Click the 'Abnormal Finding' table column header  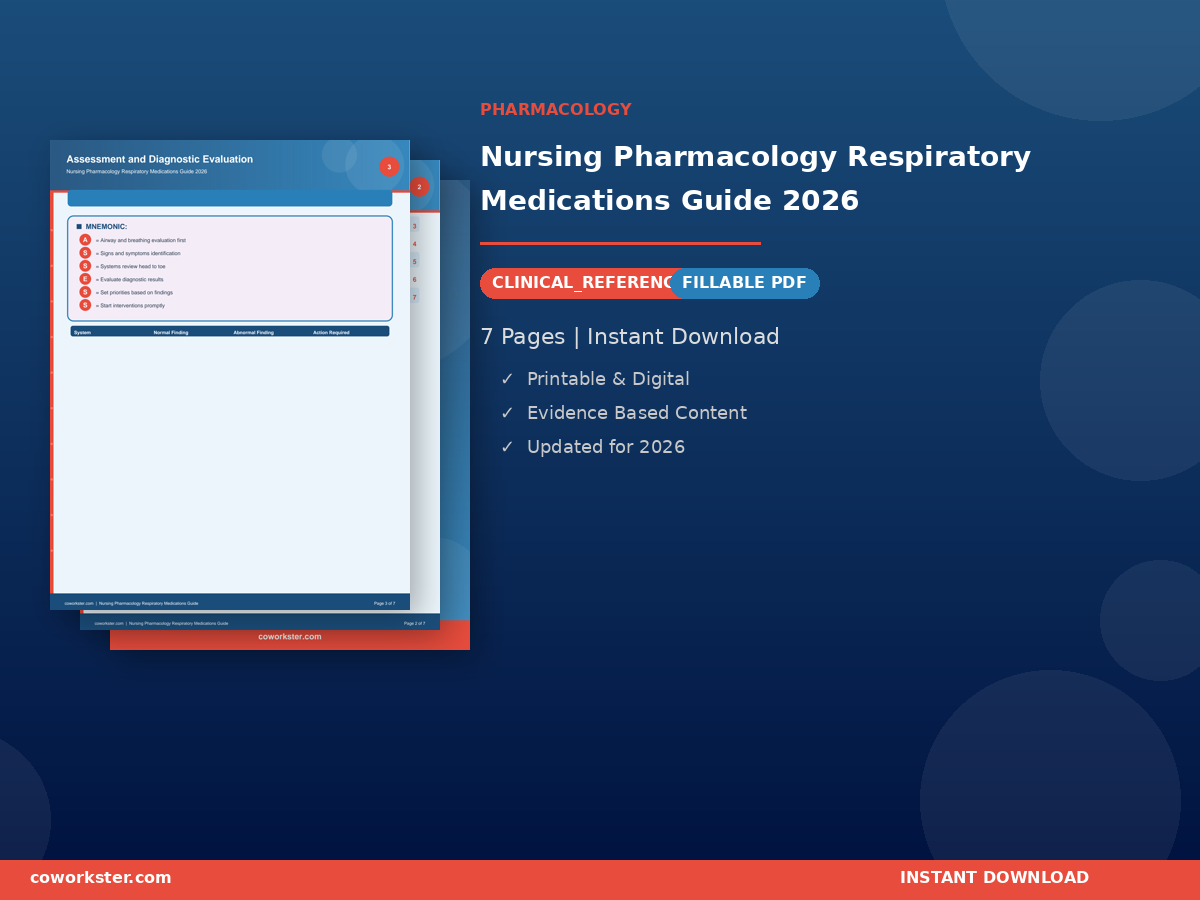click(253, 332)
